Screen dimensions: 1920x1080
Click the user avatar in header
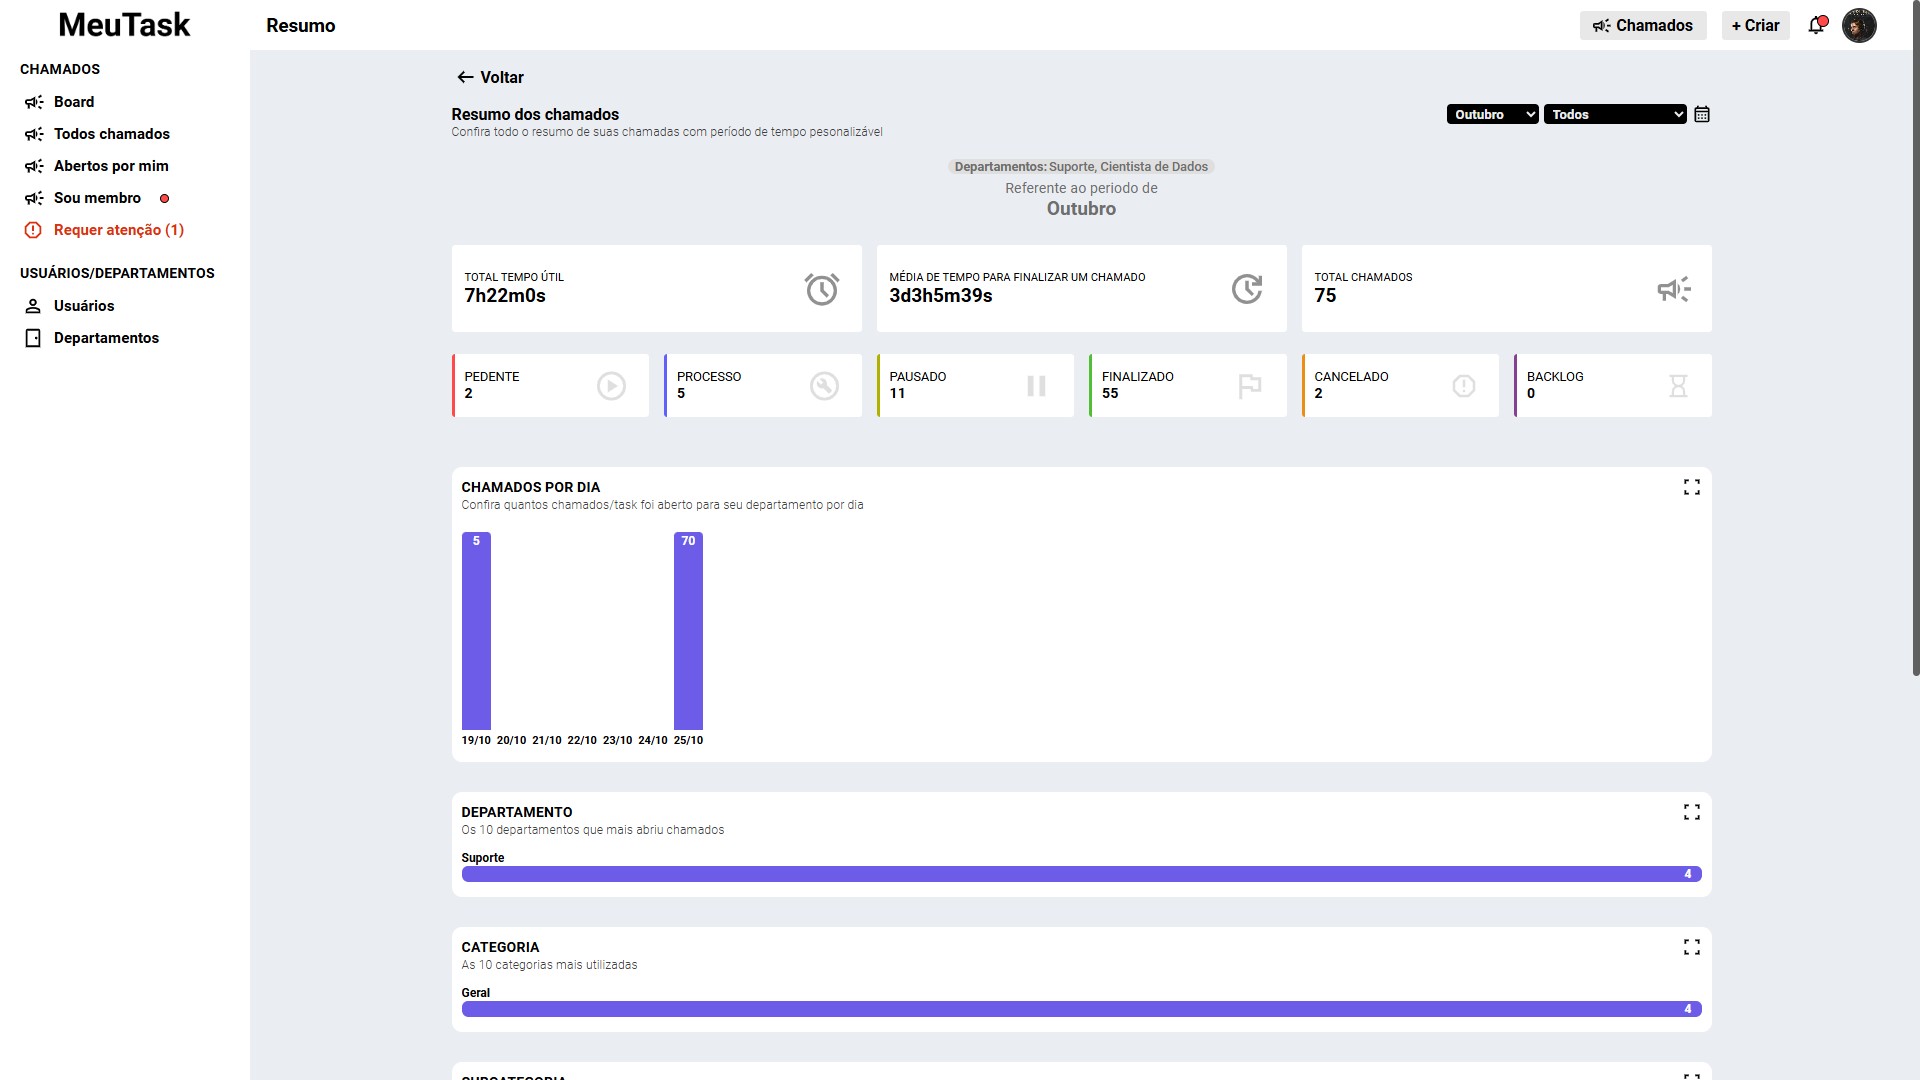(x=1859, y=26)
